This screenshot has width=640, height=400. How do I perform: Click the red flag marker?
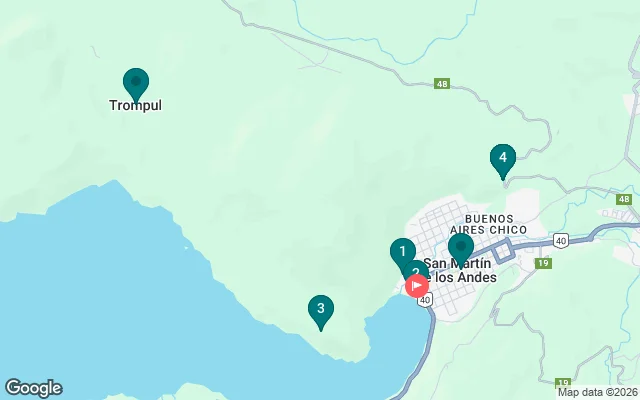(x=417, y=285)
